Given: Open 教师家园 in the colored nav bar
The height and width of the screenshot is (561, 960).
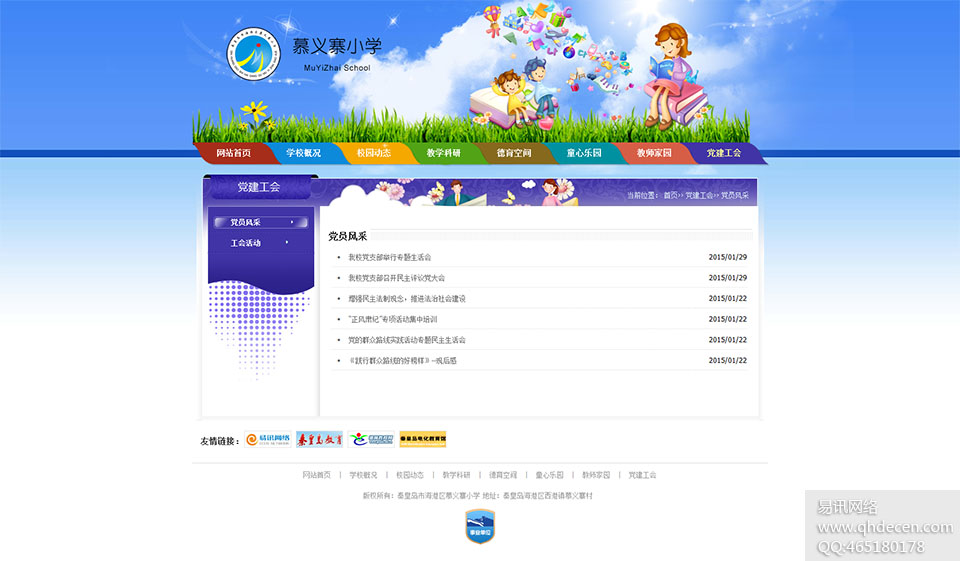Looking at the screenshot, I should click(654, 153).
